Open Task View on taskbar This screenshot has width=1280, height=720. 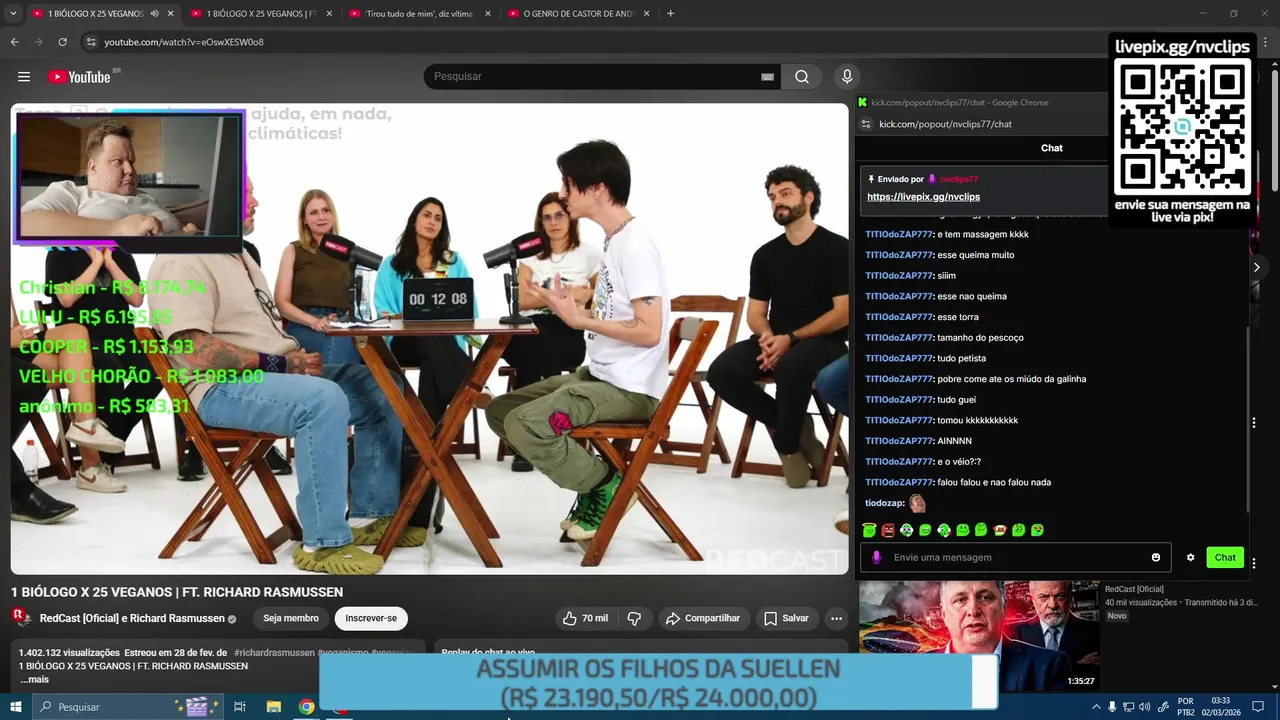(240, 707)
